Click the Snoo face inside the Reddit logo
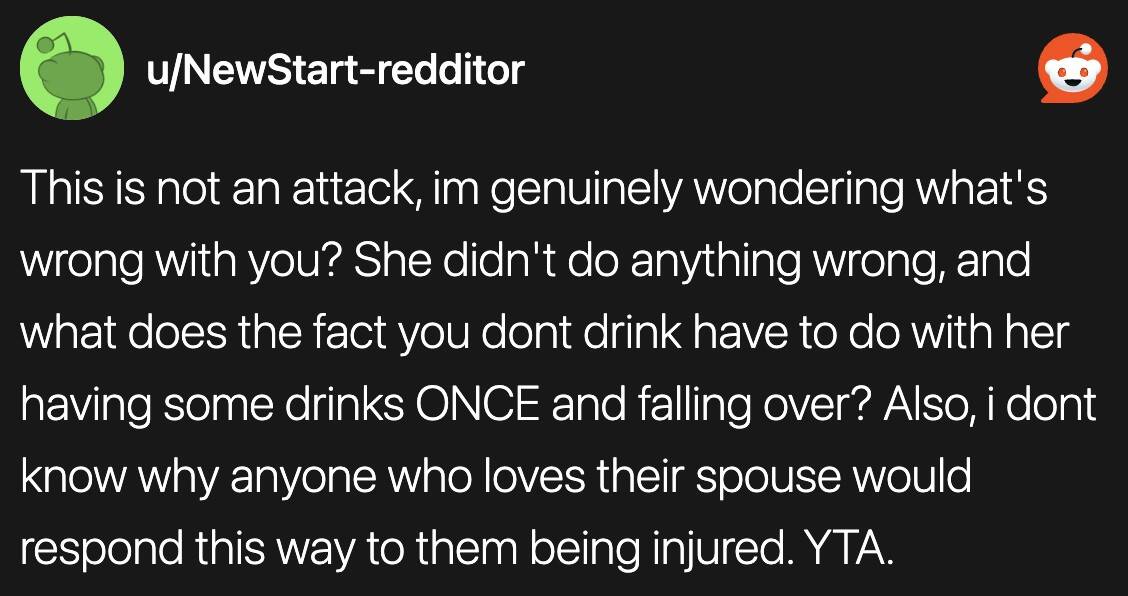The height and width of the screenshot is (596, 1128). [x=1073, y=74]
